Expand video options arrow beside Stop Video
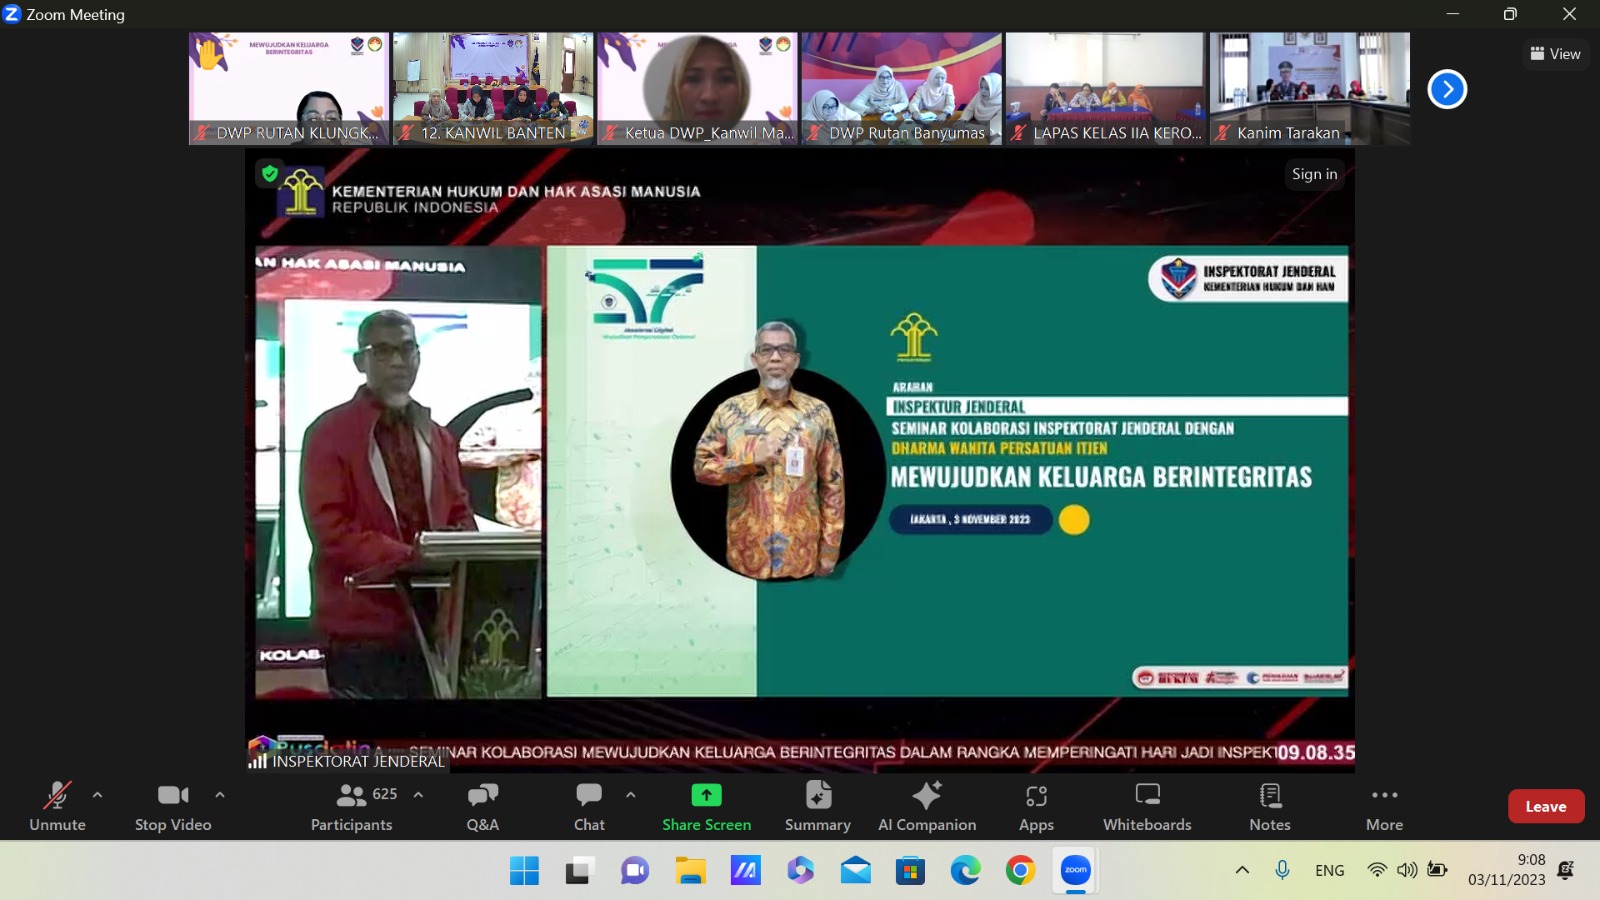 point(220,795)
